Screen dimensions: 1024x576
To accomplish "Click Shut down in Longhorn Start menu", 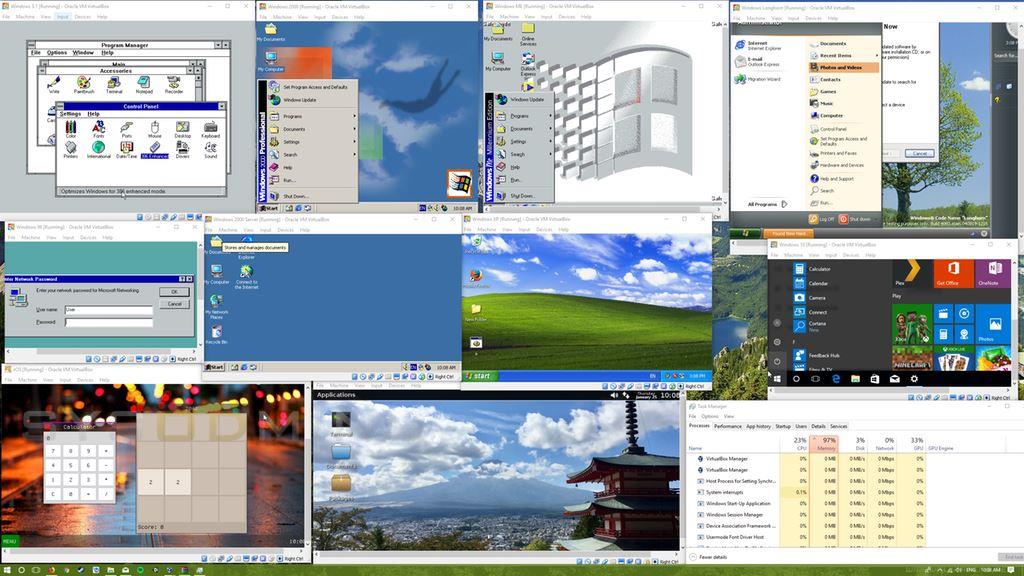I will coord(856,219).
